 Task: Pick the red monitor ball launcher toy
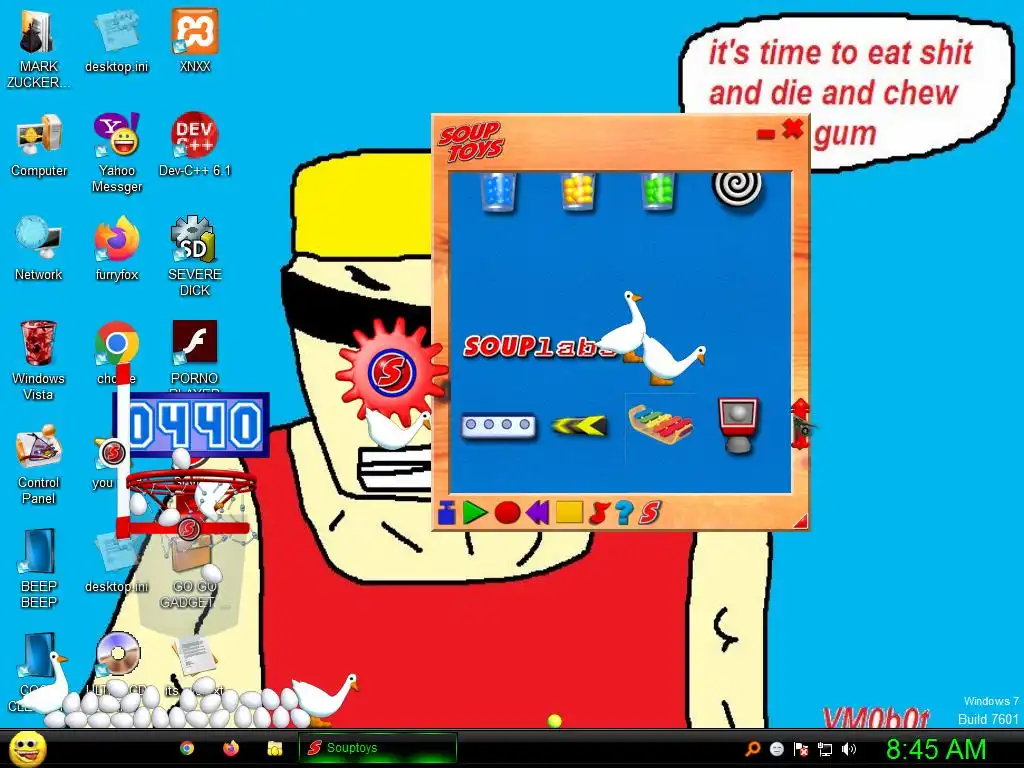pyautogui.click(x=738, y=424)
